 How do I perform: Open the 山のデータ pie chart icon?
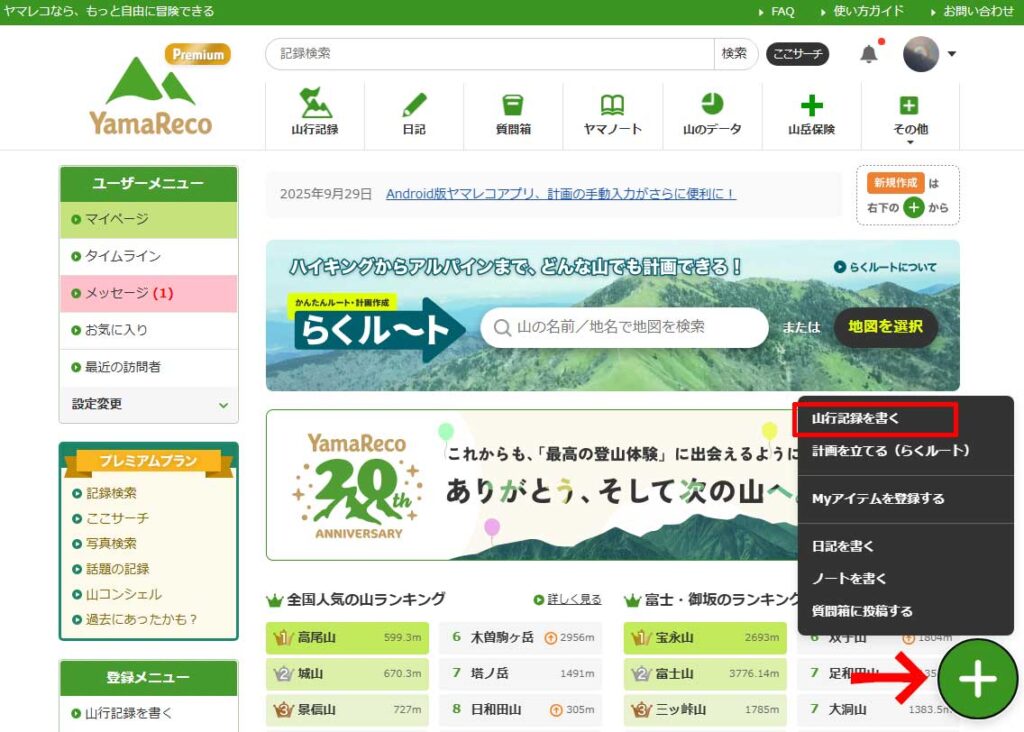pyautogui.click(x=711, y=105)
